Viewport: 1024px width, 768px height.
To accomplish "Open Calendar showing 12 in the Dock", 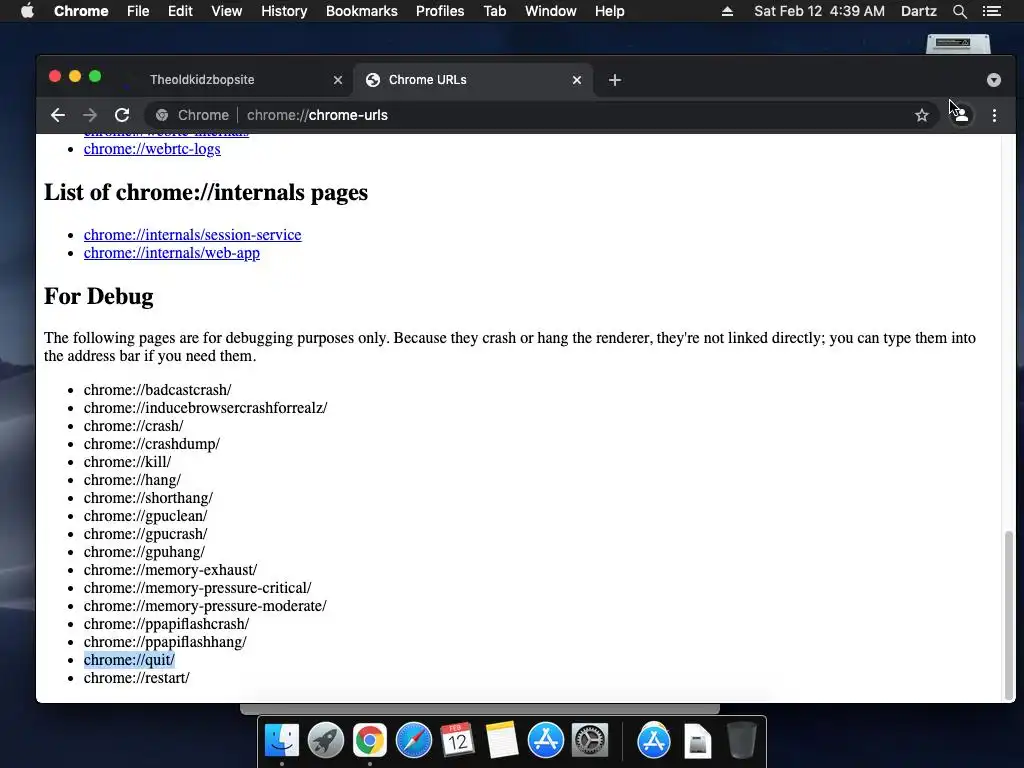I will coord(457,740).
